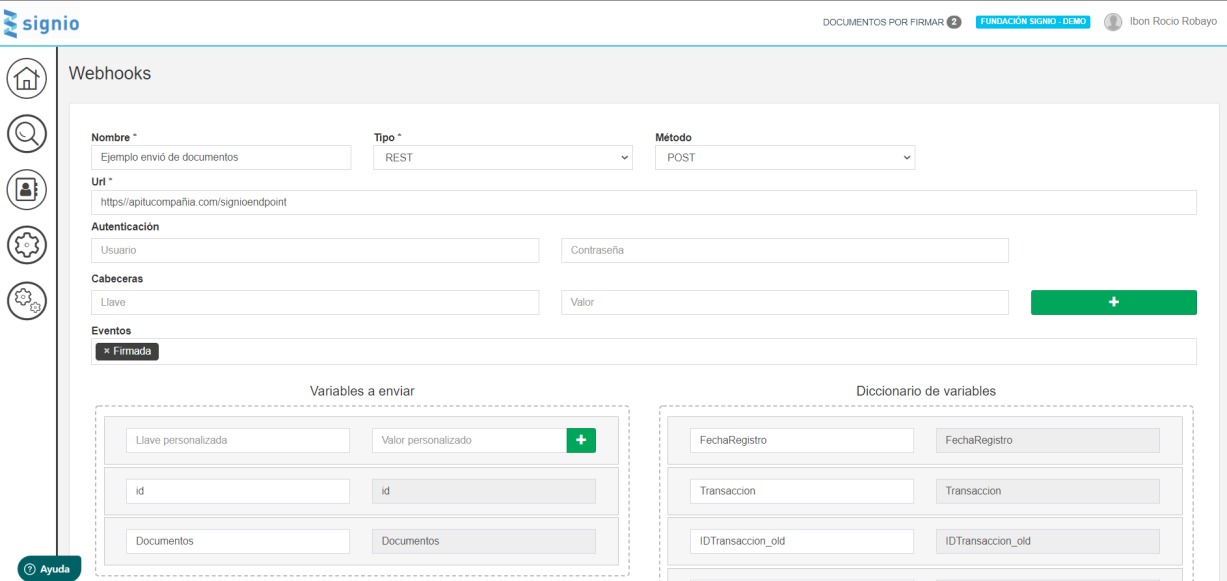Click the editable IDTransaccion_old key field
This screenshot has width=1227, height=581.
802,541
